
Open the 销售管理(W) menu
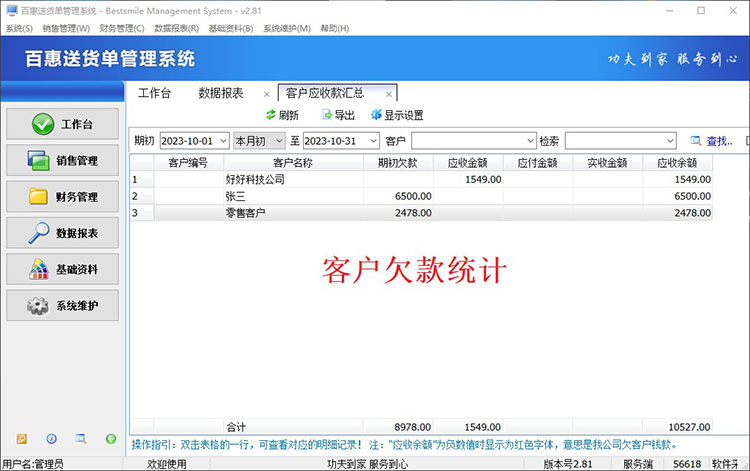point(66,28)
